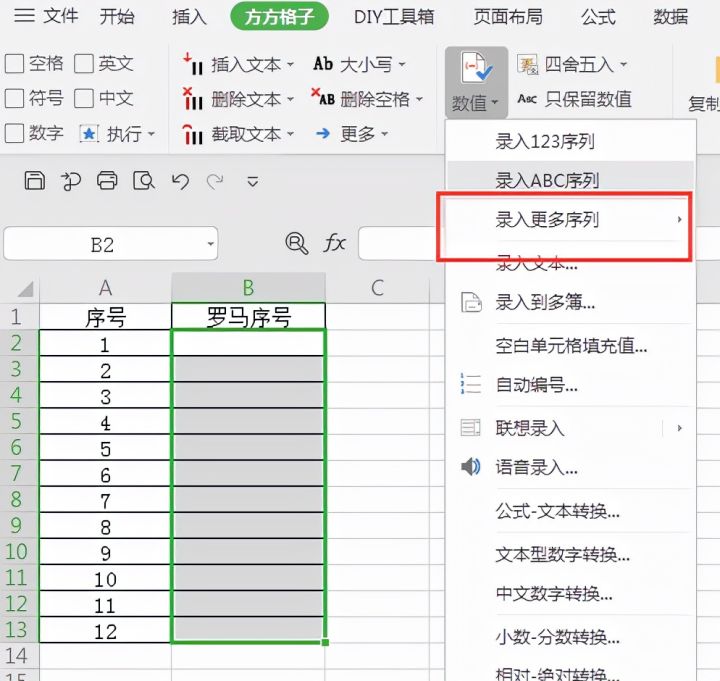
Task: Toggle the 符号 checkbox
Action: 14,98
